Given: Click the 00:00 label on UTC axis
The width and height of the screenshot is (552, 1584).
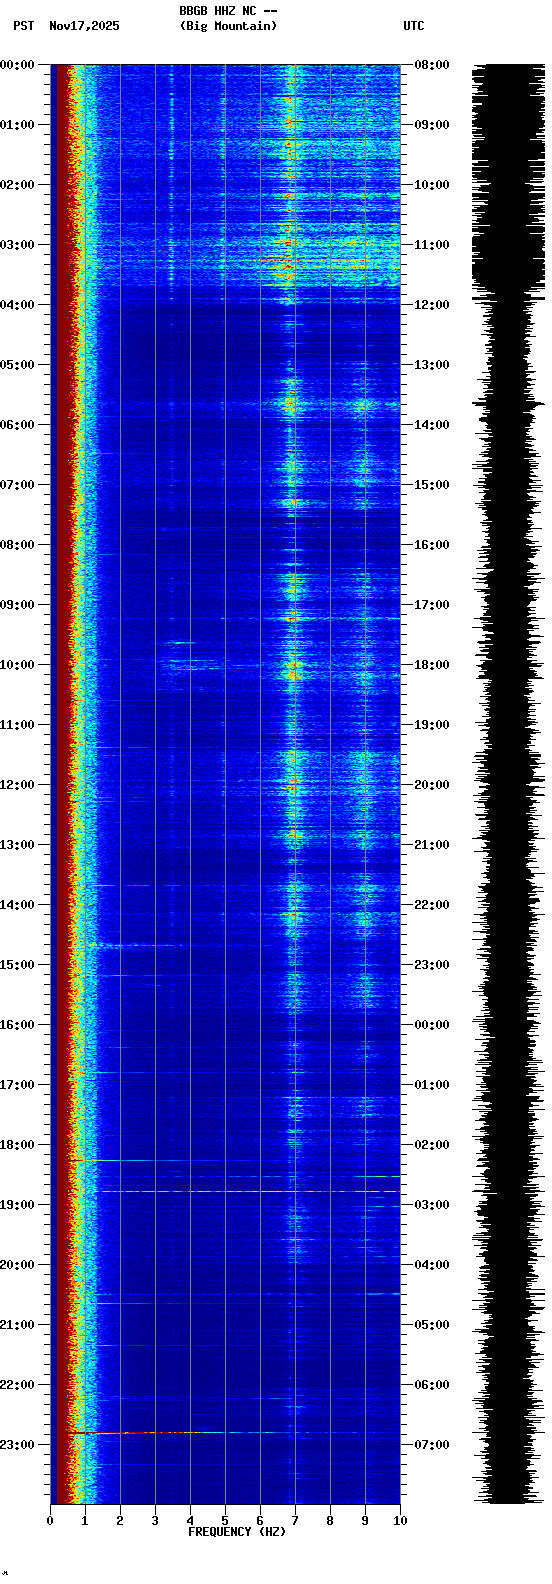Looking at the screenshot, I should click(432, 1025).
